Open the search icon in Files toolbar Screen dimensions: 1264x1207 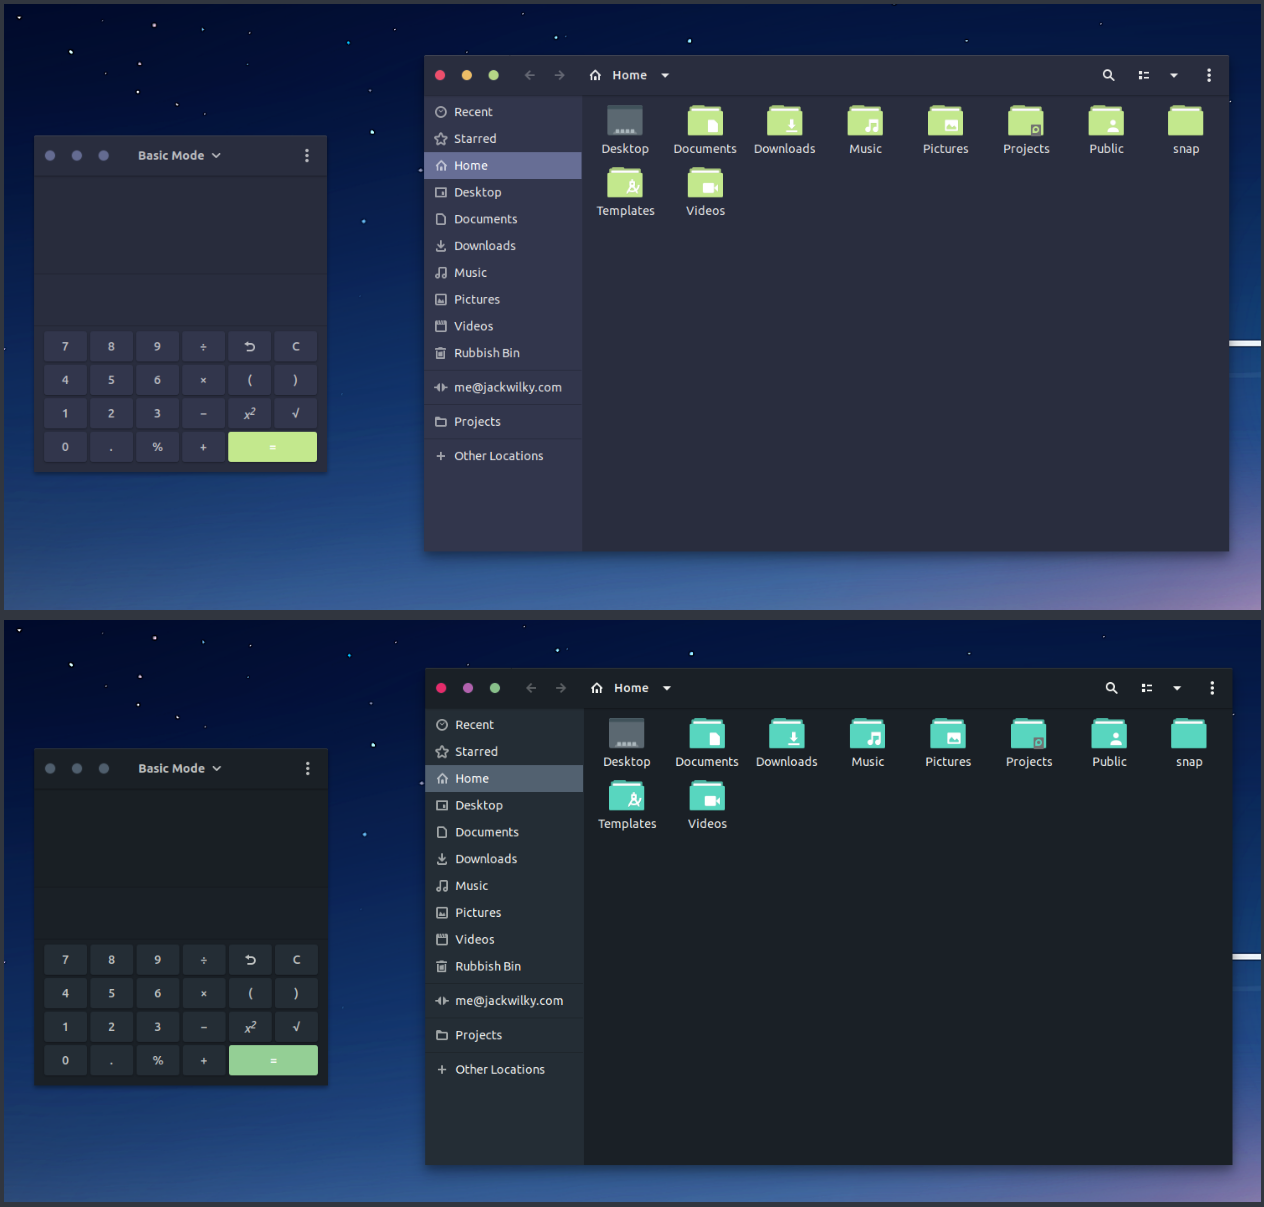click(1108, 75)
